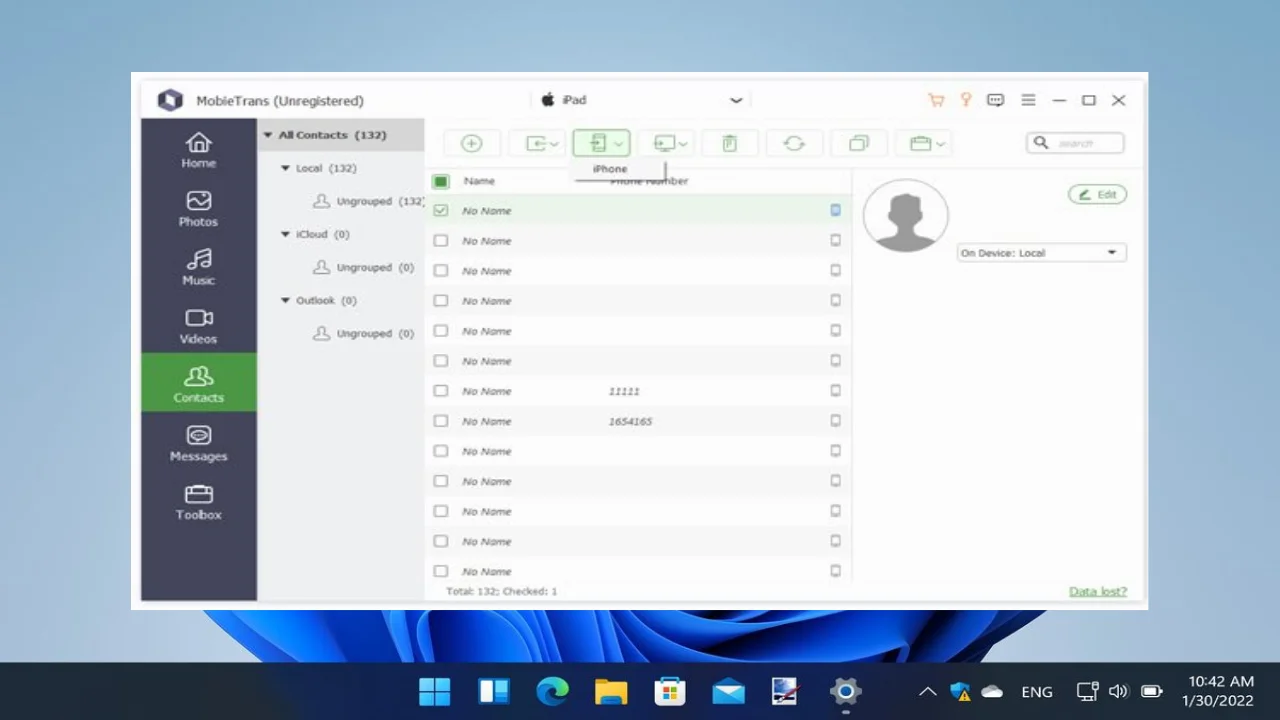Collapse the Outlook (0) tree node
The width and height of the screenshot is (1280, 720).
pyautogui.click(x=285, y=300)
